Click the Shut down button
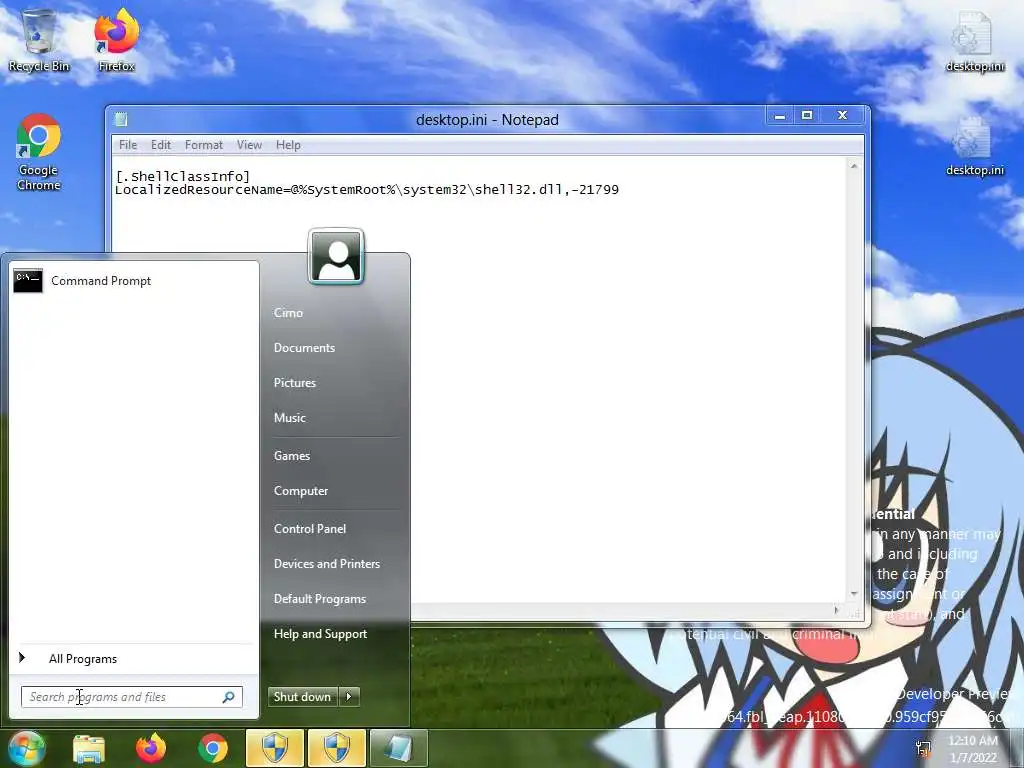This screenshot has width=1024, height=768. pos(302,697)
